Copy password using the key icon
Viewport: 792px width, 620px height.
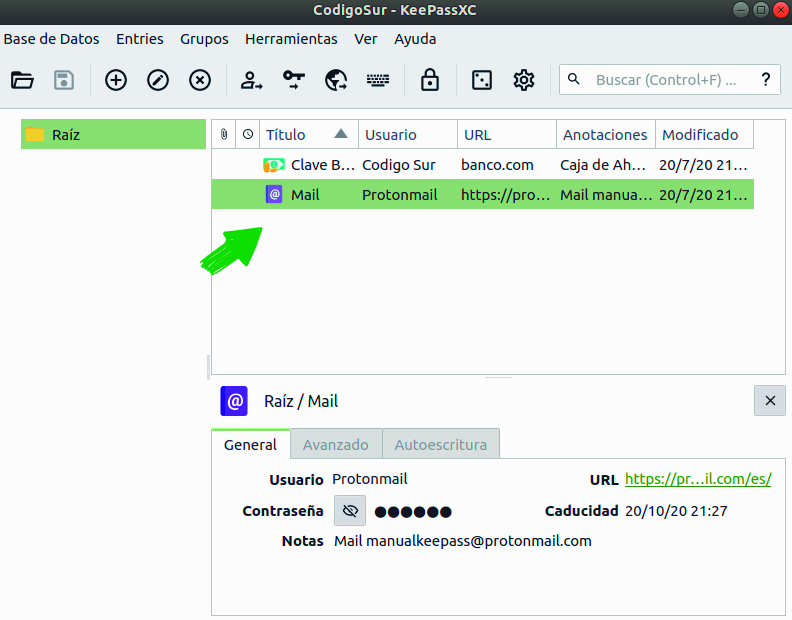click(x=293, y=80)
